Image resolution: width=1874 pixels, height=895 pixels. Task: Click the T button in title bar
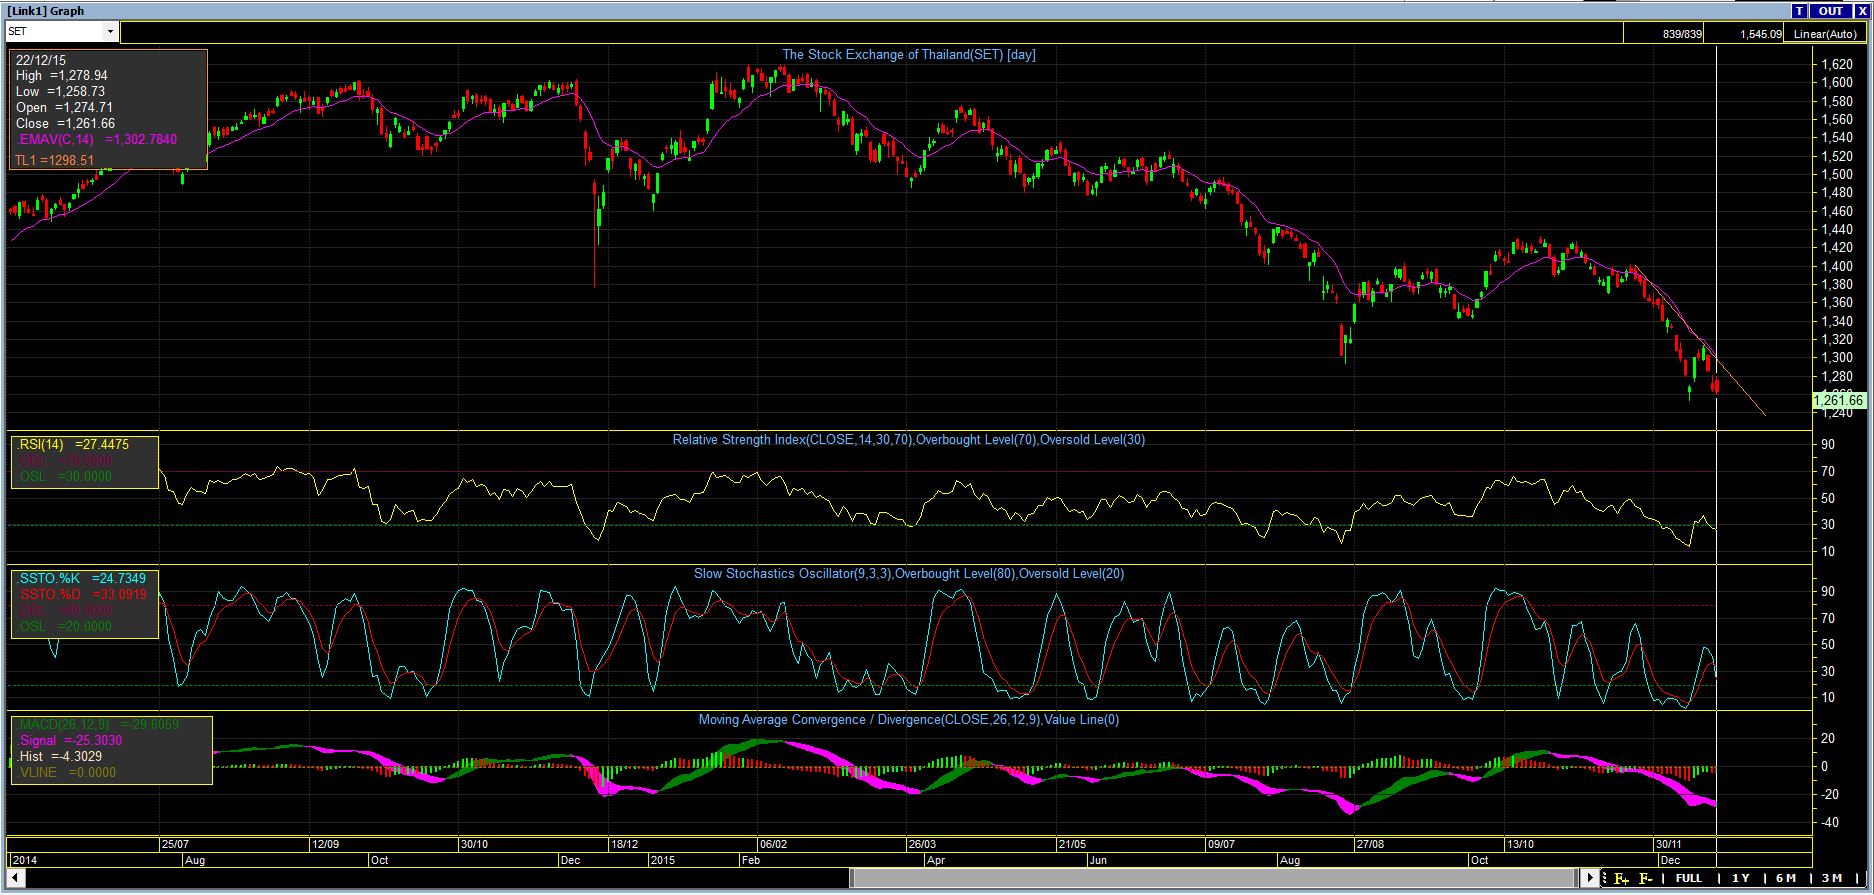pyautogui.click(x=1800, y=11)
